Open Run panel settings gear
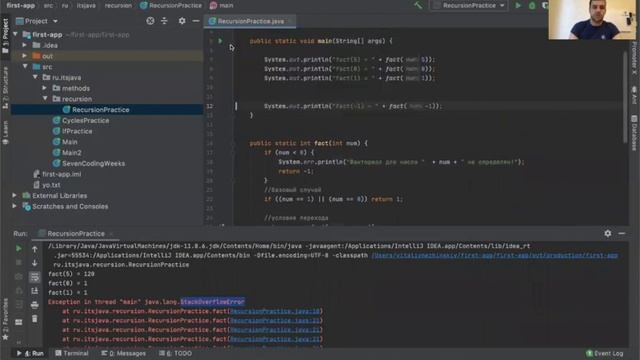The image size is (640, 360). tap(608, 233)
